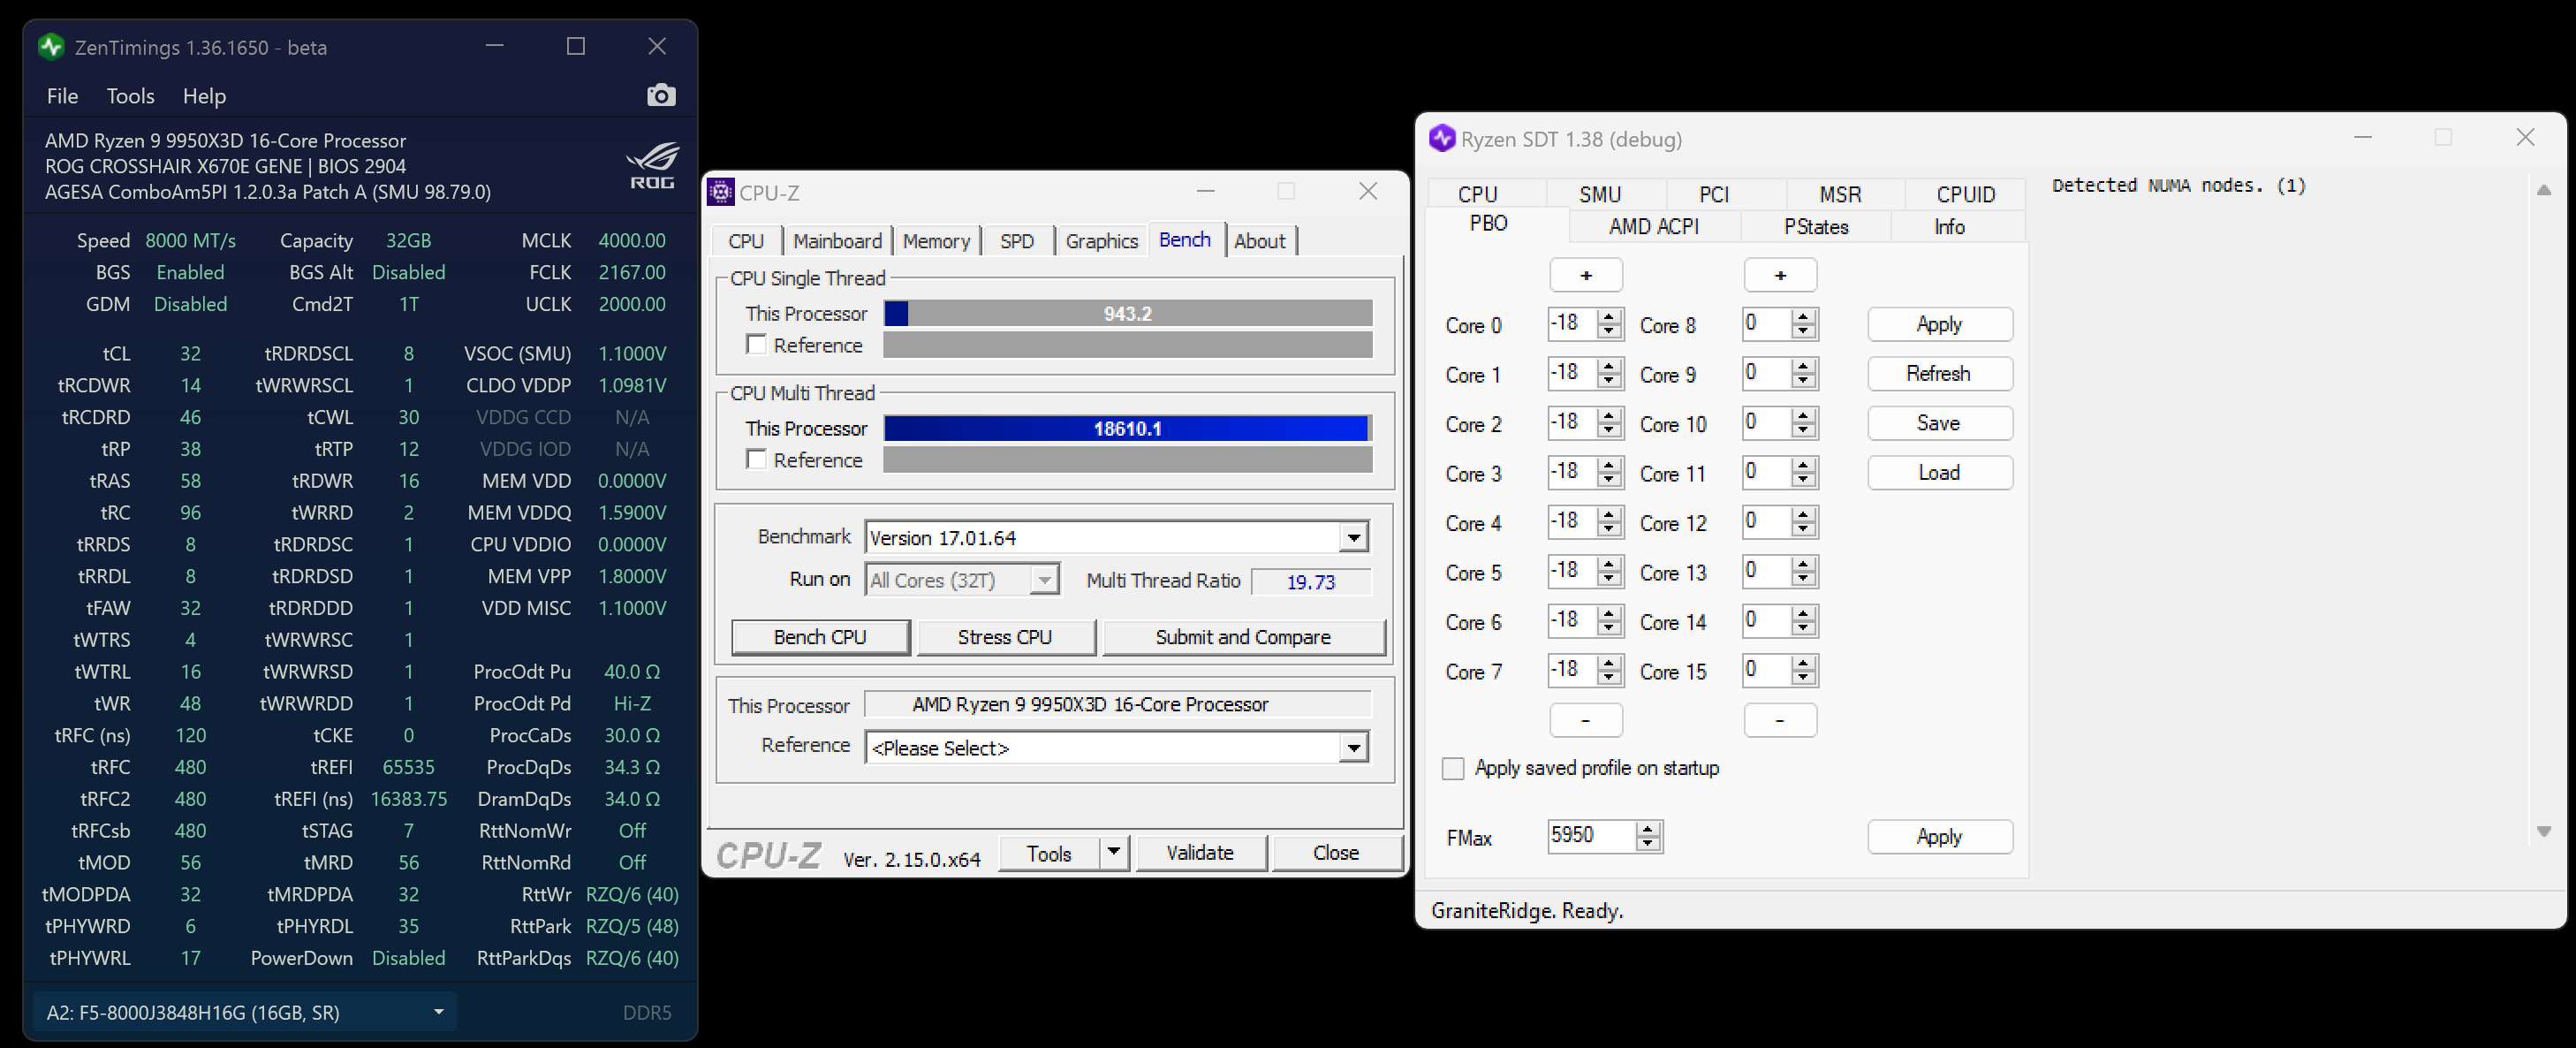
Task: Open the File menu in ZenTimings
Action: coord(62,96)
